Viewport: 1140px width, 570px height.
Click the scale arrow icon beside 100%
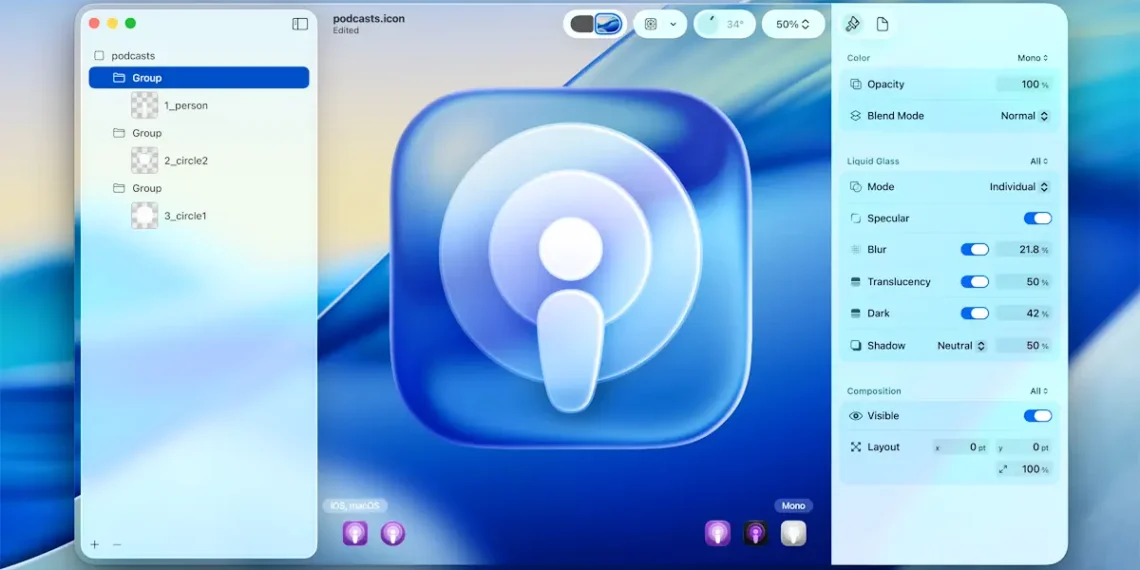(1003, 470)
